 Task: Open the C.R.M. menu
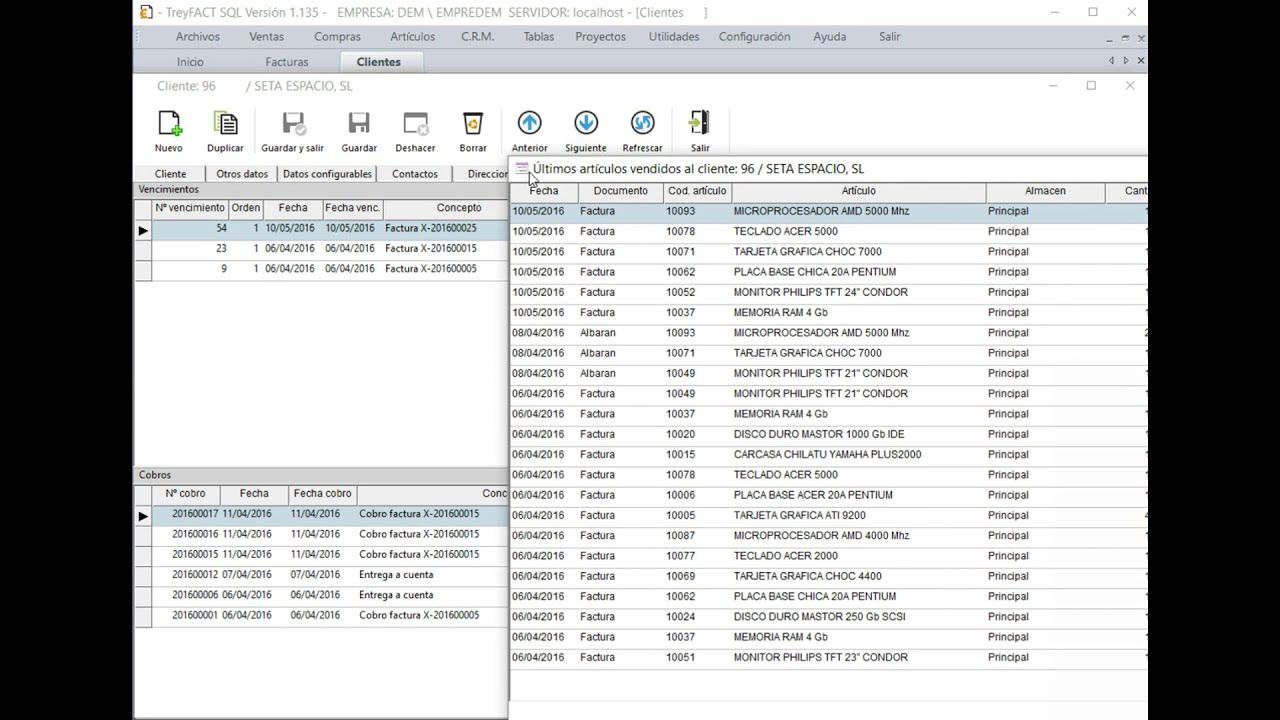[478, 37]
